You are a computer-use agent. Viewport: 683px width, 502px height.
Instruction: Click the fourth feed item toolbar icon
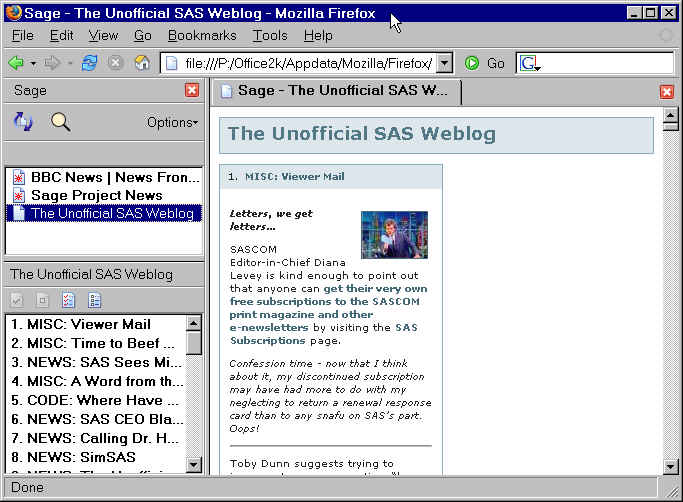pyautogui.click(x=95, y=300)
